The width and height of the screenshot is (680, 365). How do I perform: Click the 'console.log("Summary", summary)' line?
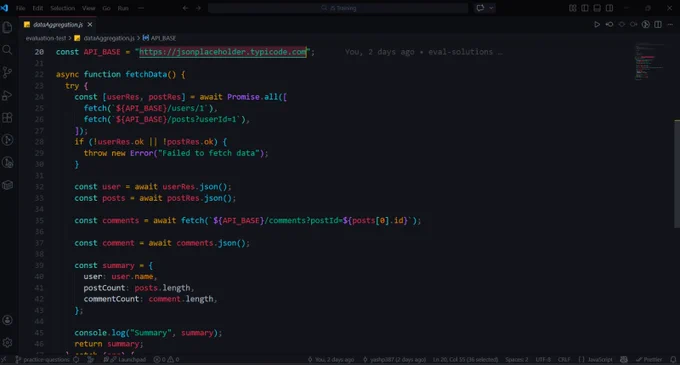[x=148, y=332]
